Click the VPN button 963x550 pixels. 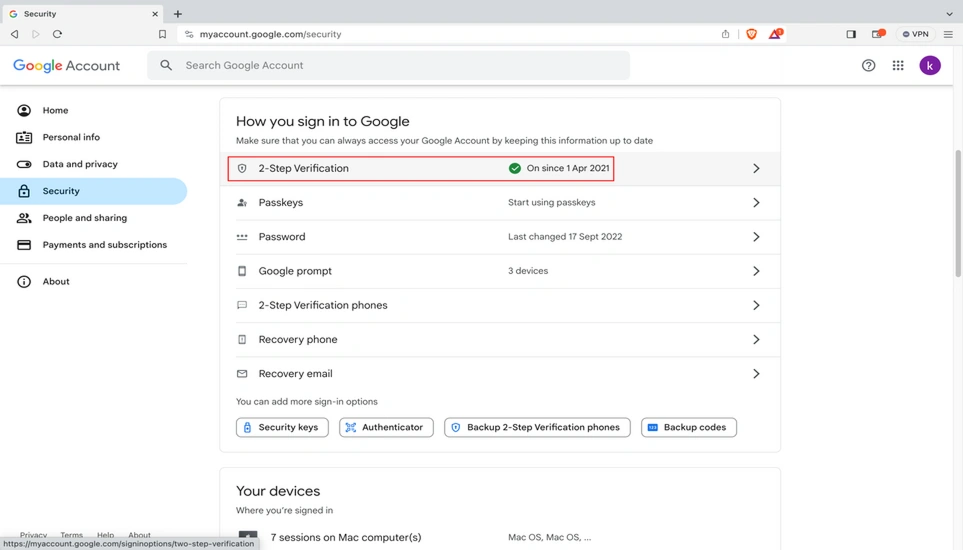point(915,34)
